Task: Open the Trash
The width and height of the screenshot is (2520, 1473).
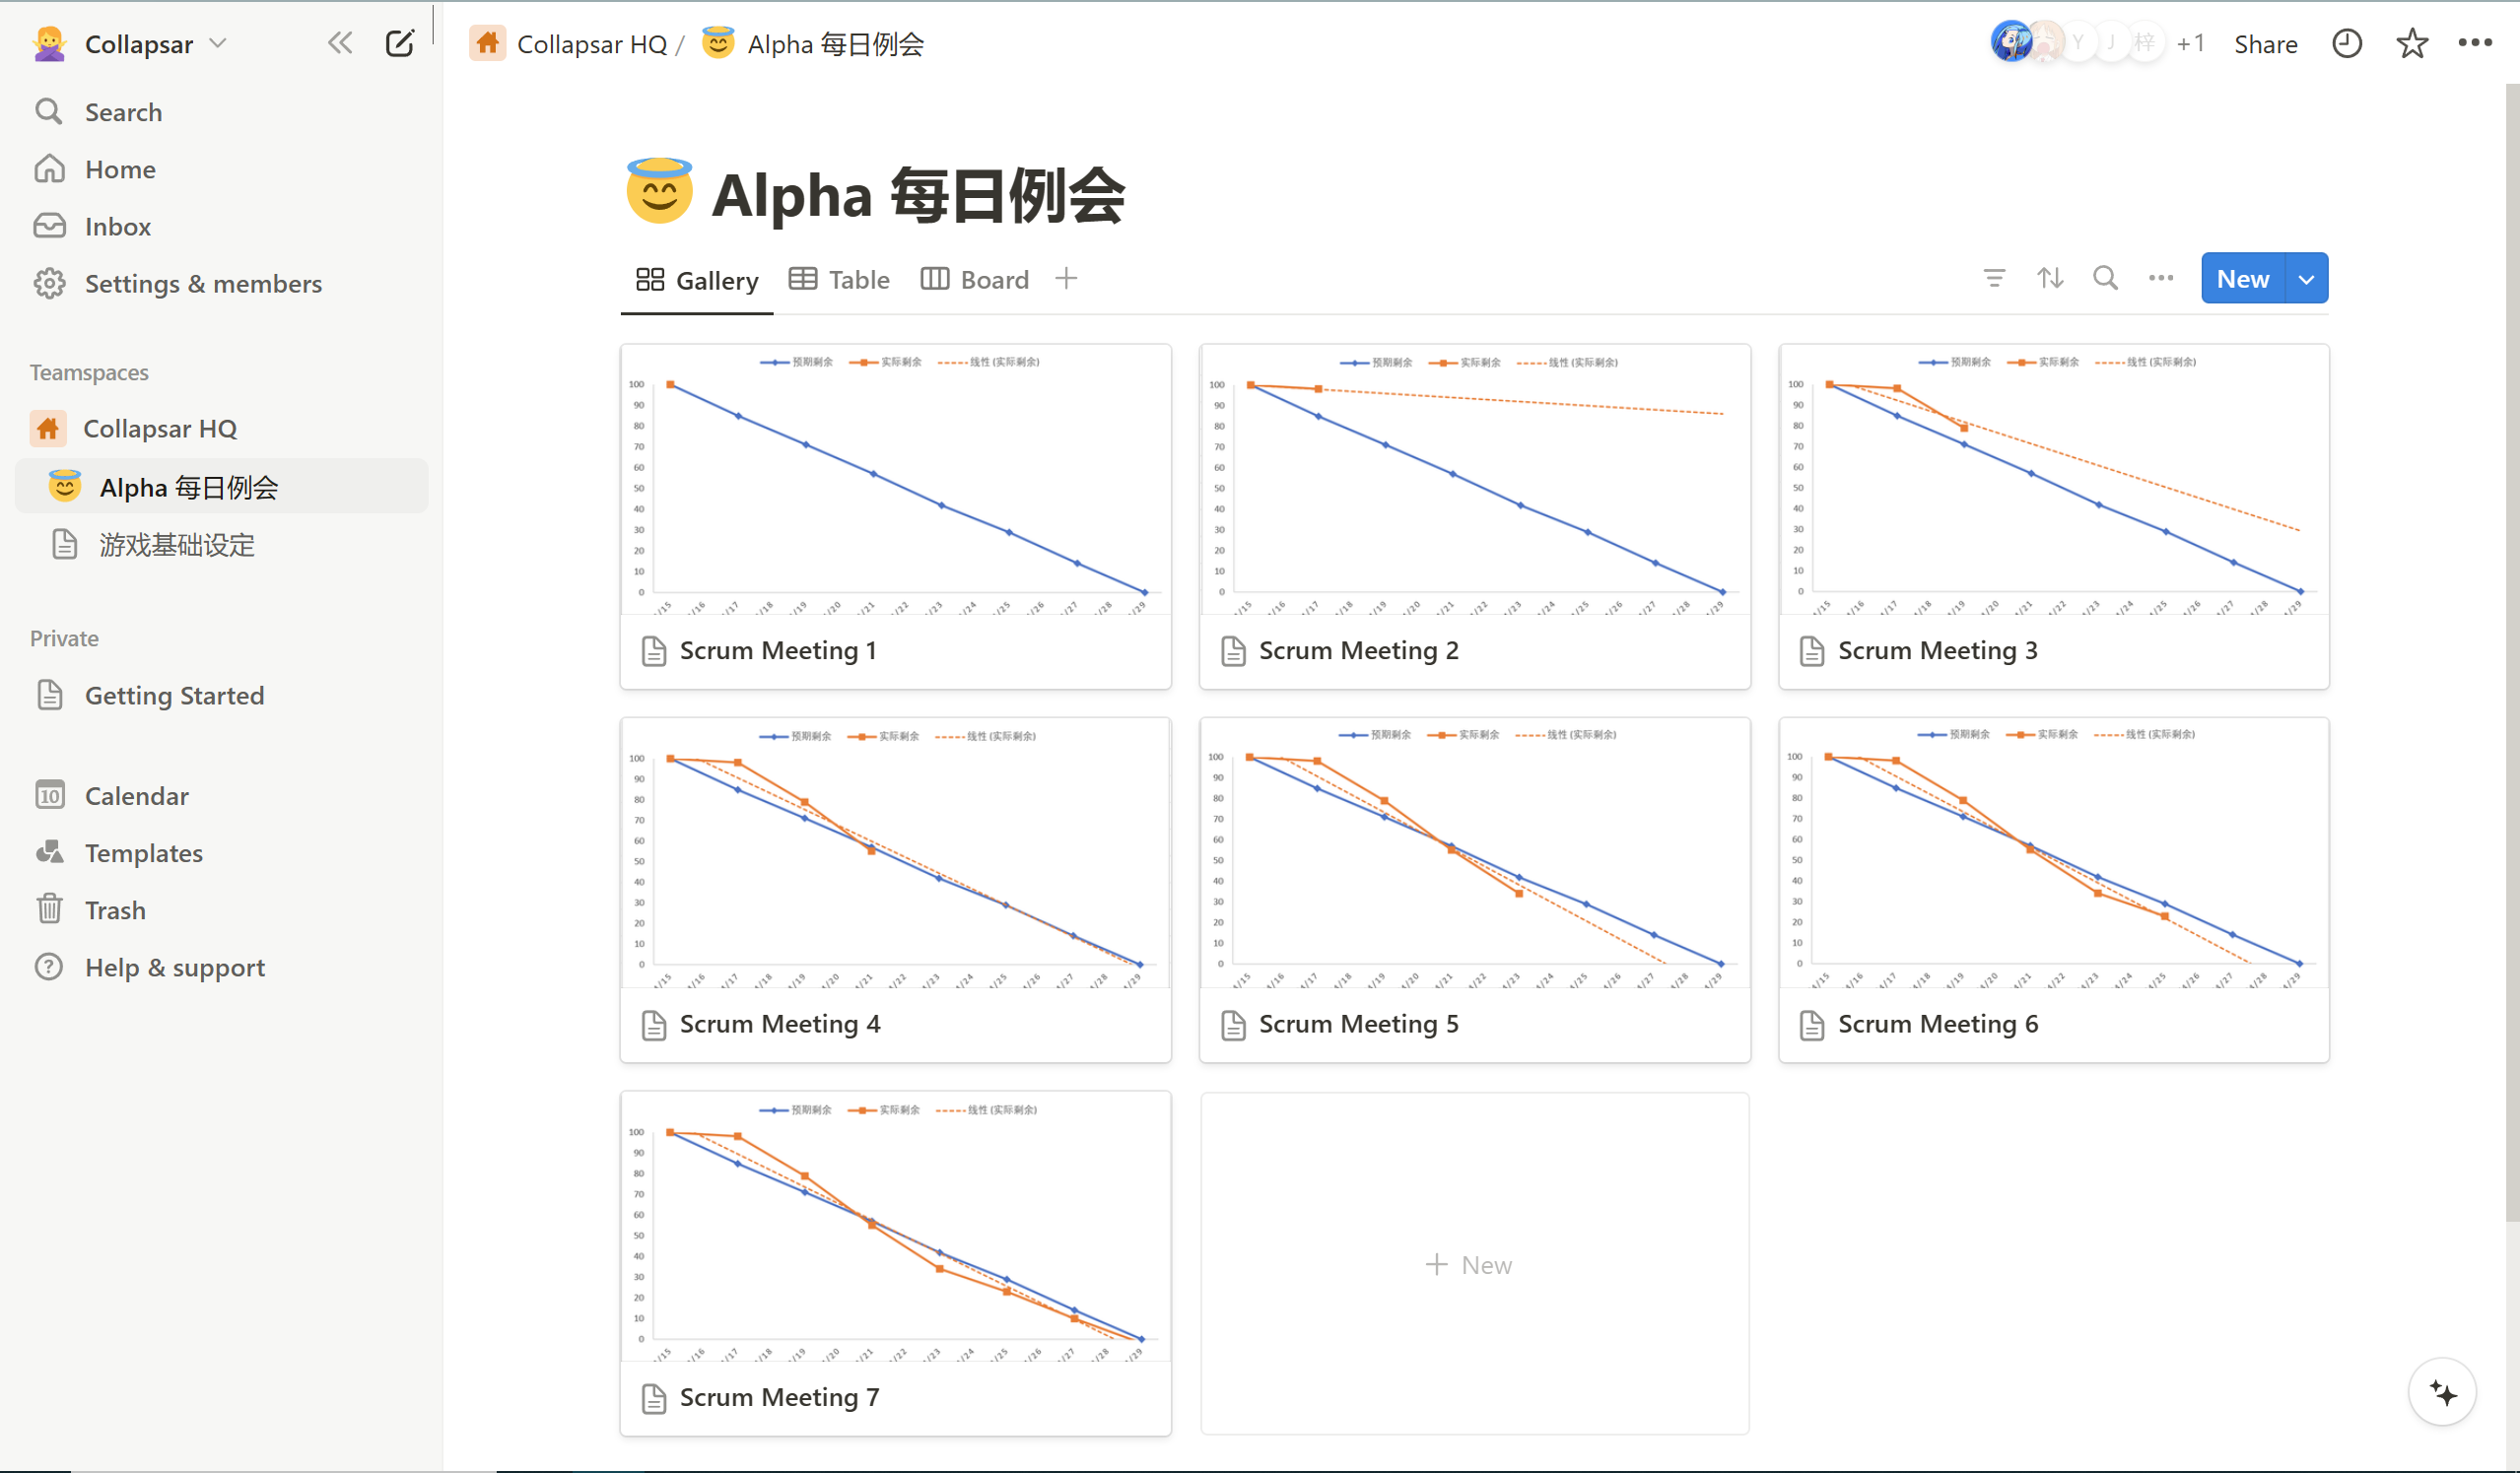Action: pyautogui.click(x=115, y=909)
